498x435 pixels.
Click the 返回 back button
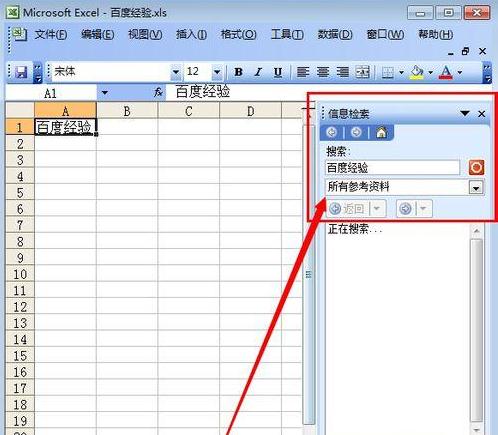click(349, 209)
